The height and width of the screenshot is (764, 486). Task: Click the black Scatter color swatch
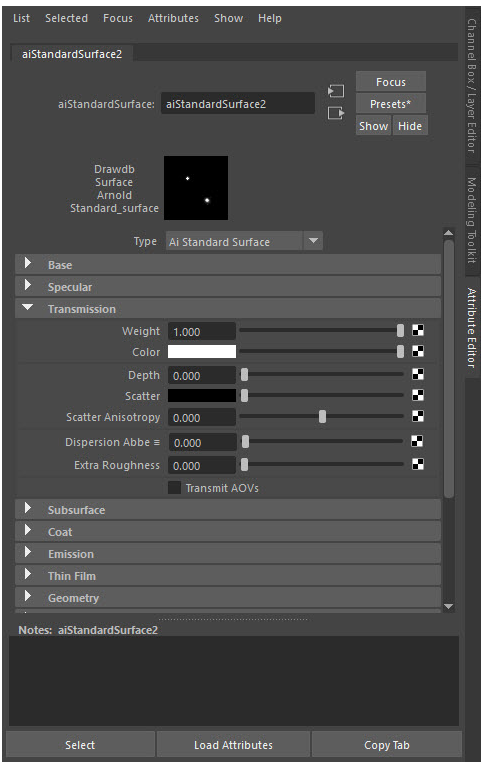coord(202,395)
